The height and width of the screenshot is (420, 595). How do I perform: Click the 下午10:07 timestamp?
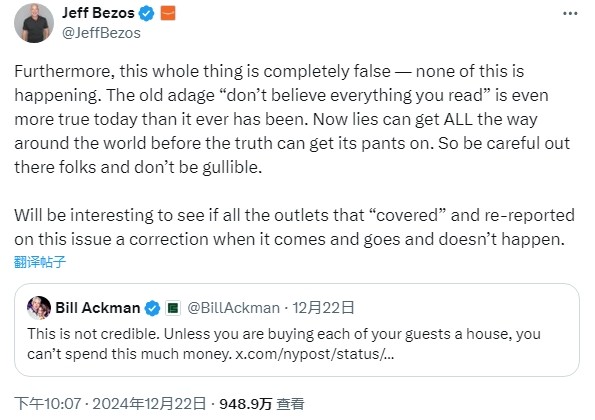pos(48,404)
